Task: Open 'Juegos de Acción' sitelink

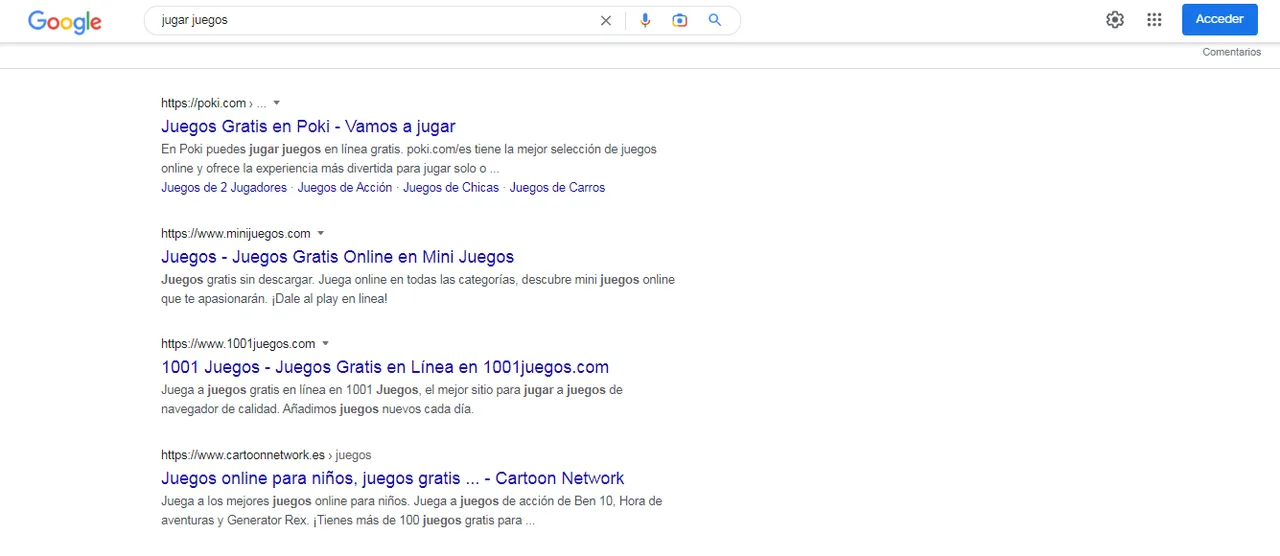Action: pyautogui.click(x=345, y=187)
